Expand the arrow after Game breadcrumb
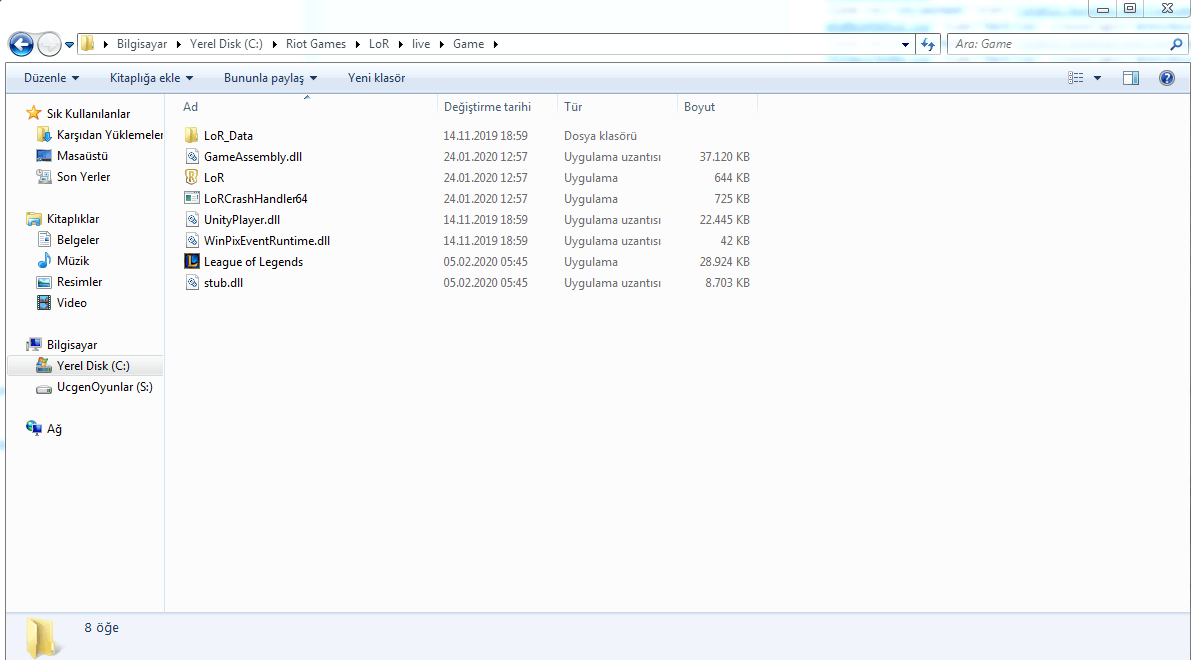 495,44
